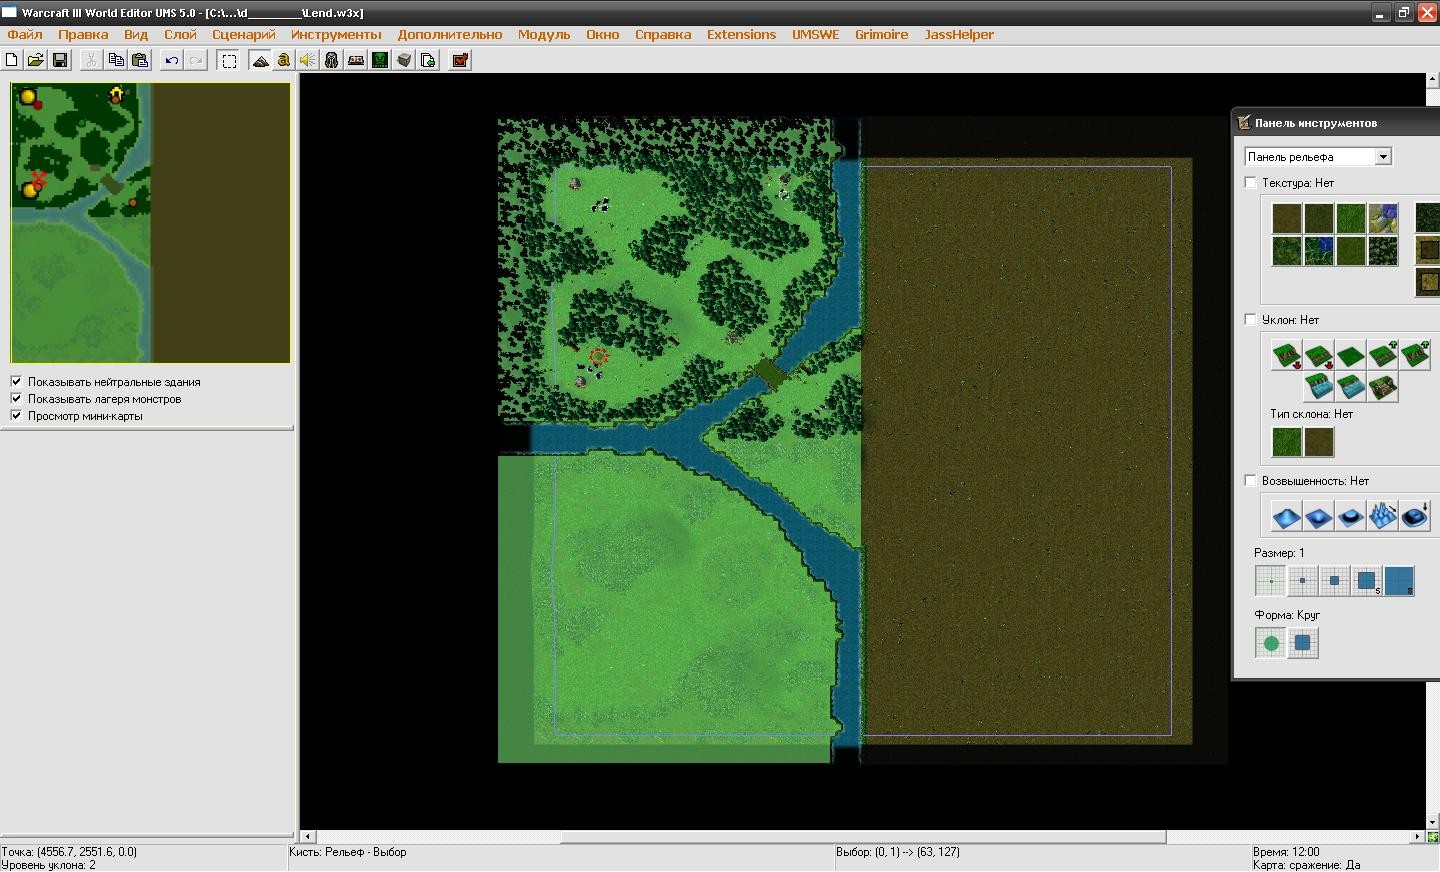Open the 'Модуль' menu

[544, 34]
